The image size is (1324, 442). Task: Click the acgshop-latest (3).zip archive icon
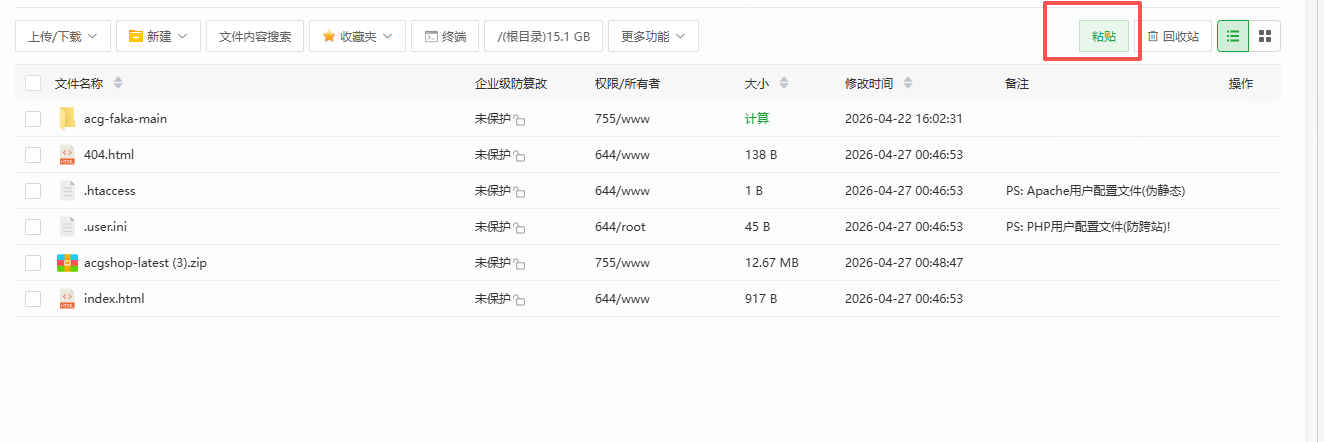(67, 263)
